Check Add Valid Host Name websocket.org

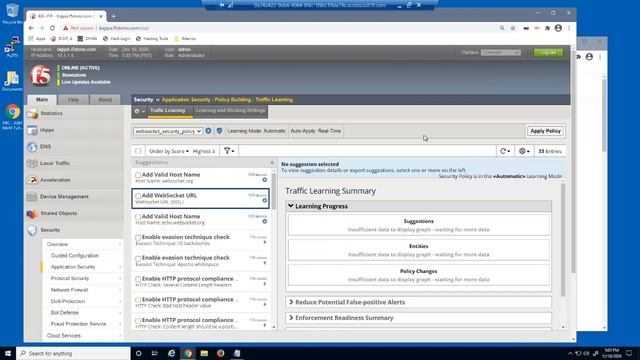[x=138, y=175]
